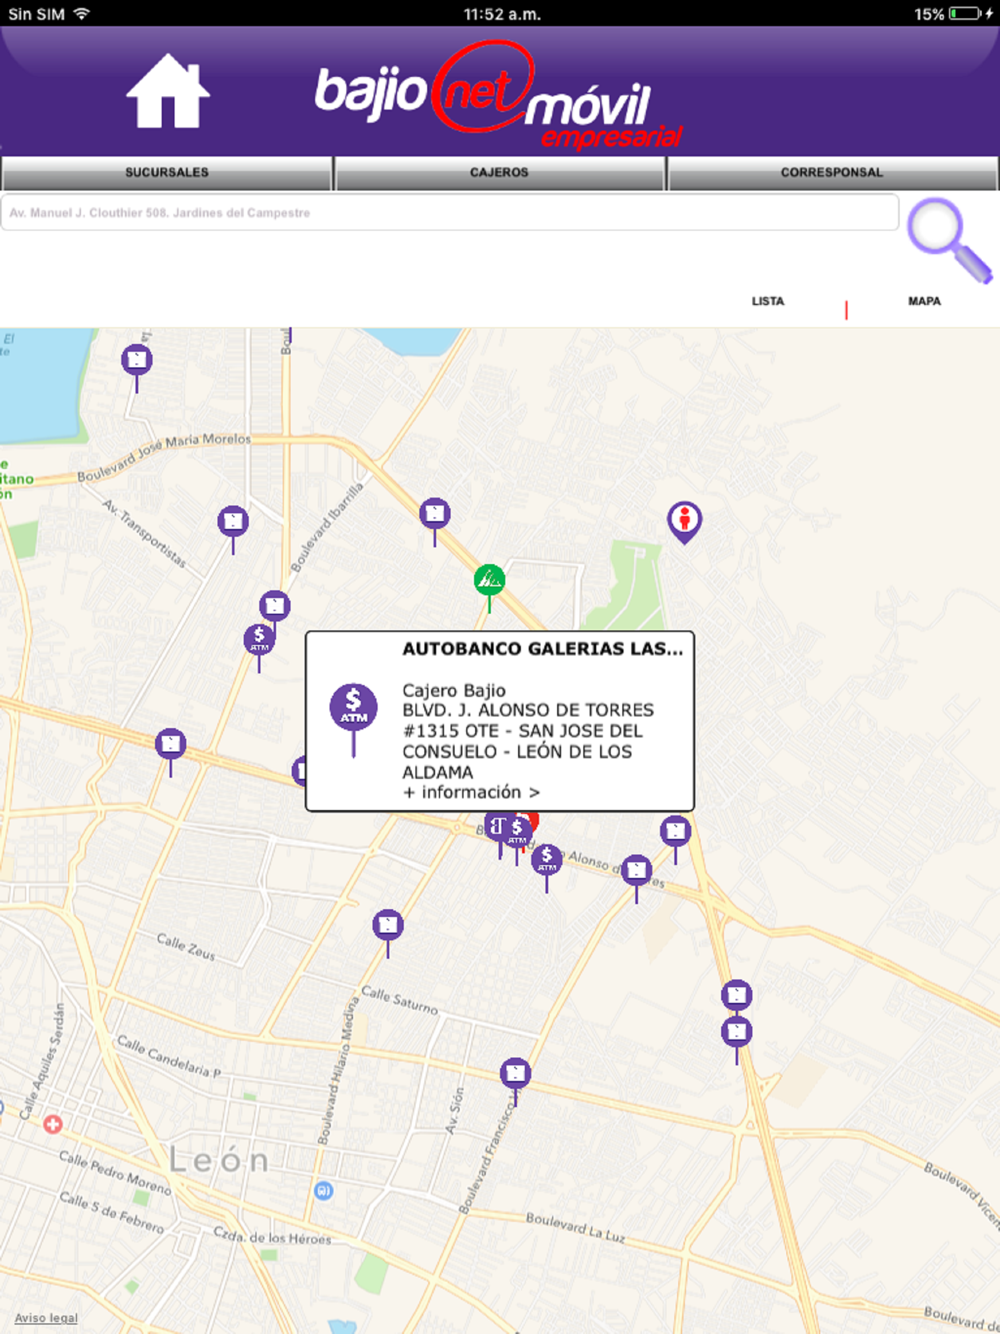Select branch pin directly above the Ibarrilla ATM pin
The width and height of the screenshot is (1000, 1334).
[x=274, y=606]
